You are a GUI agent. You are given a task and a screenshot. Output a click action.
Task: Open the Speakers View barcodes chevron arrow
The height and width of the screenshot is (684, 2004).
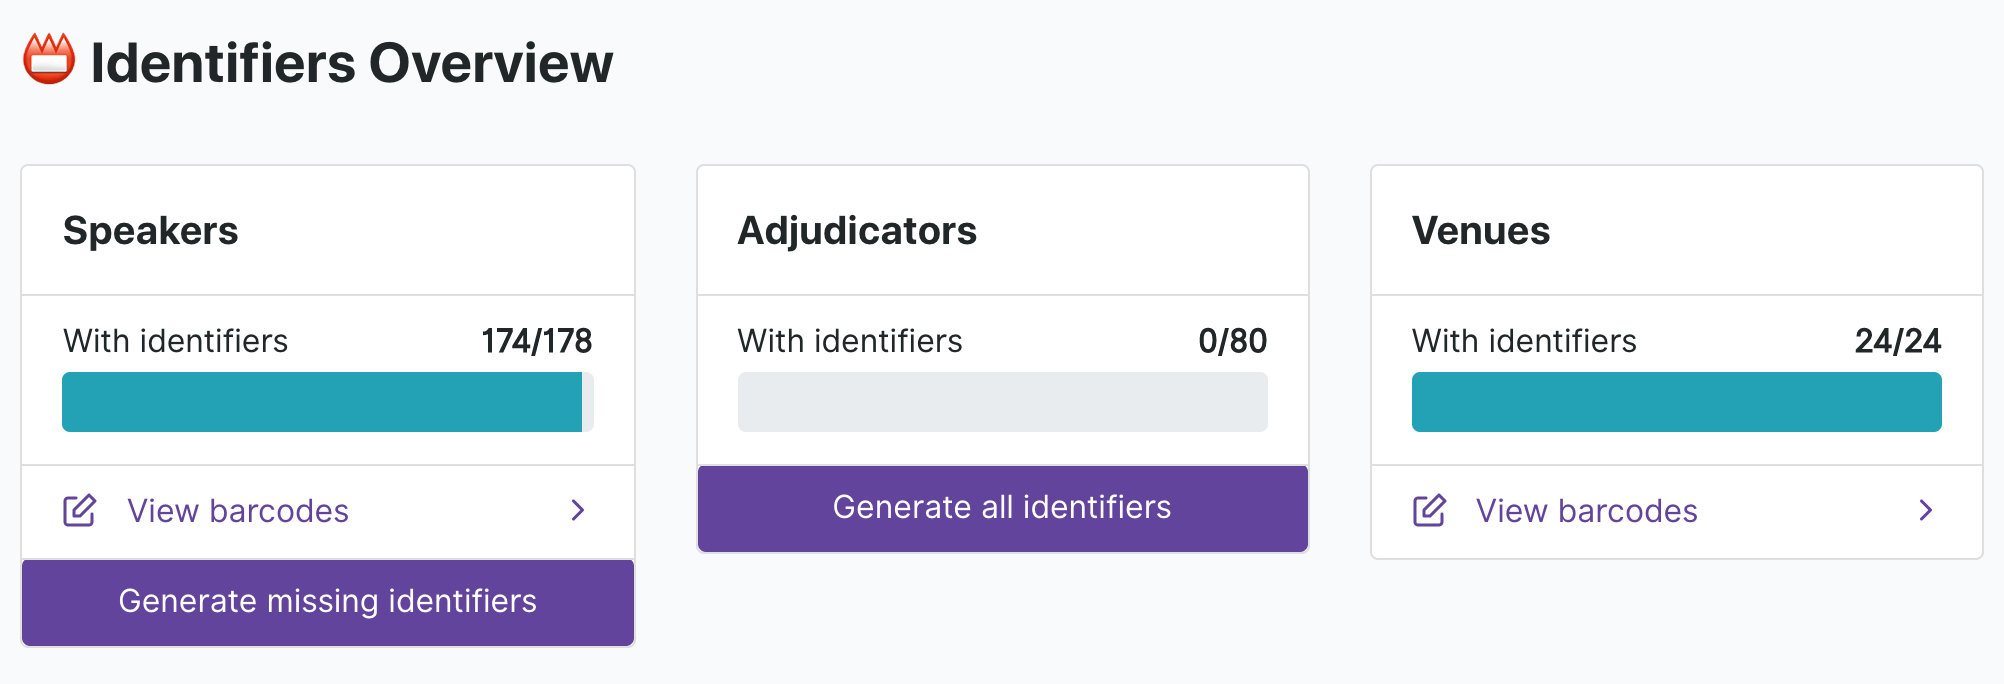click(578, 511)
